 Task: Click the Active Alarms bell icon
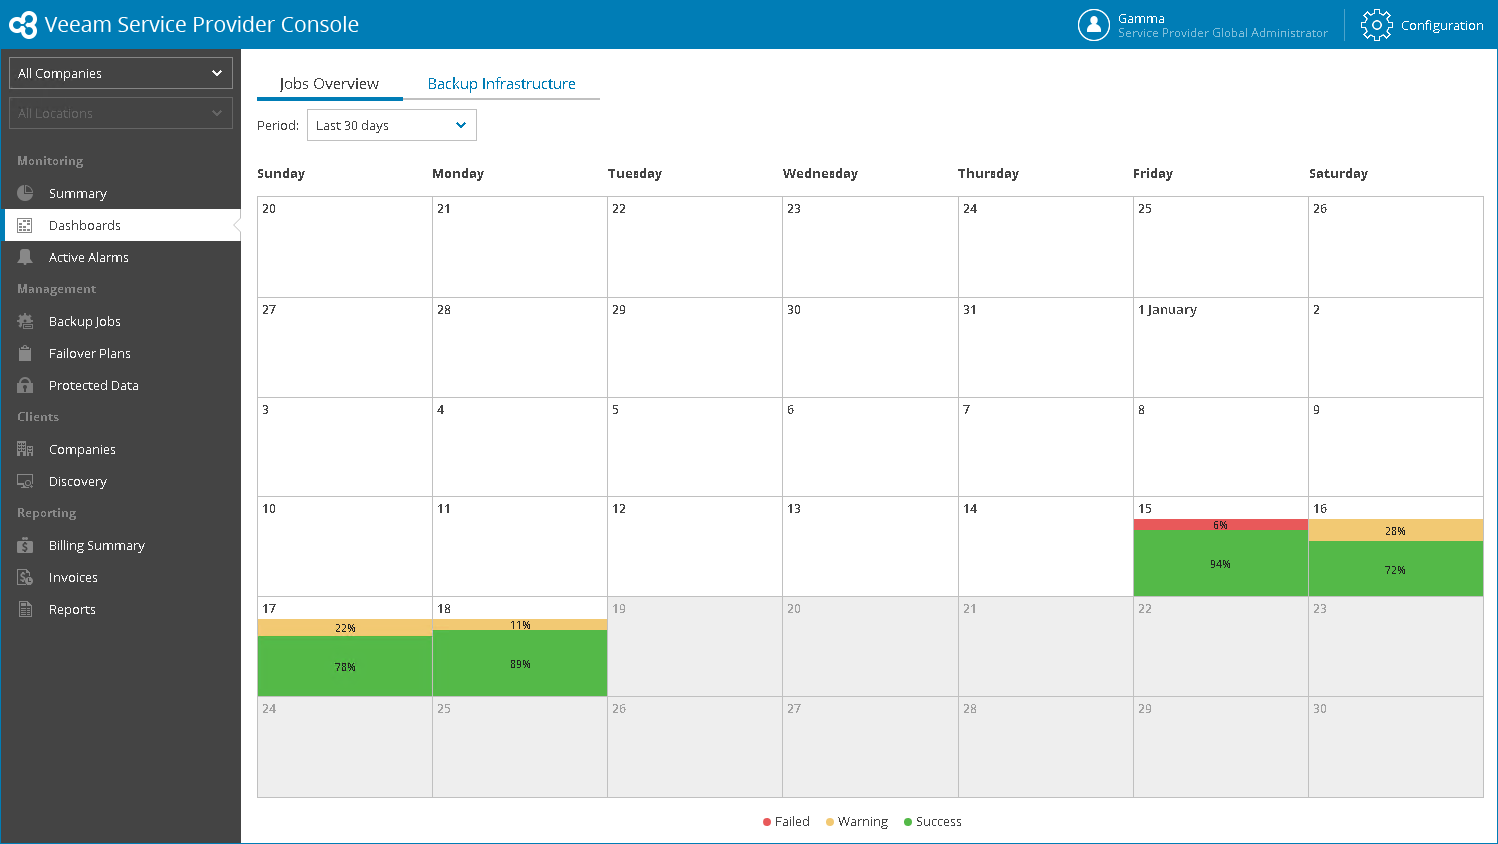click(x=25, y=257)
